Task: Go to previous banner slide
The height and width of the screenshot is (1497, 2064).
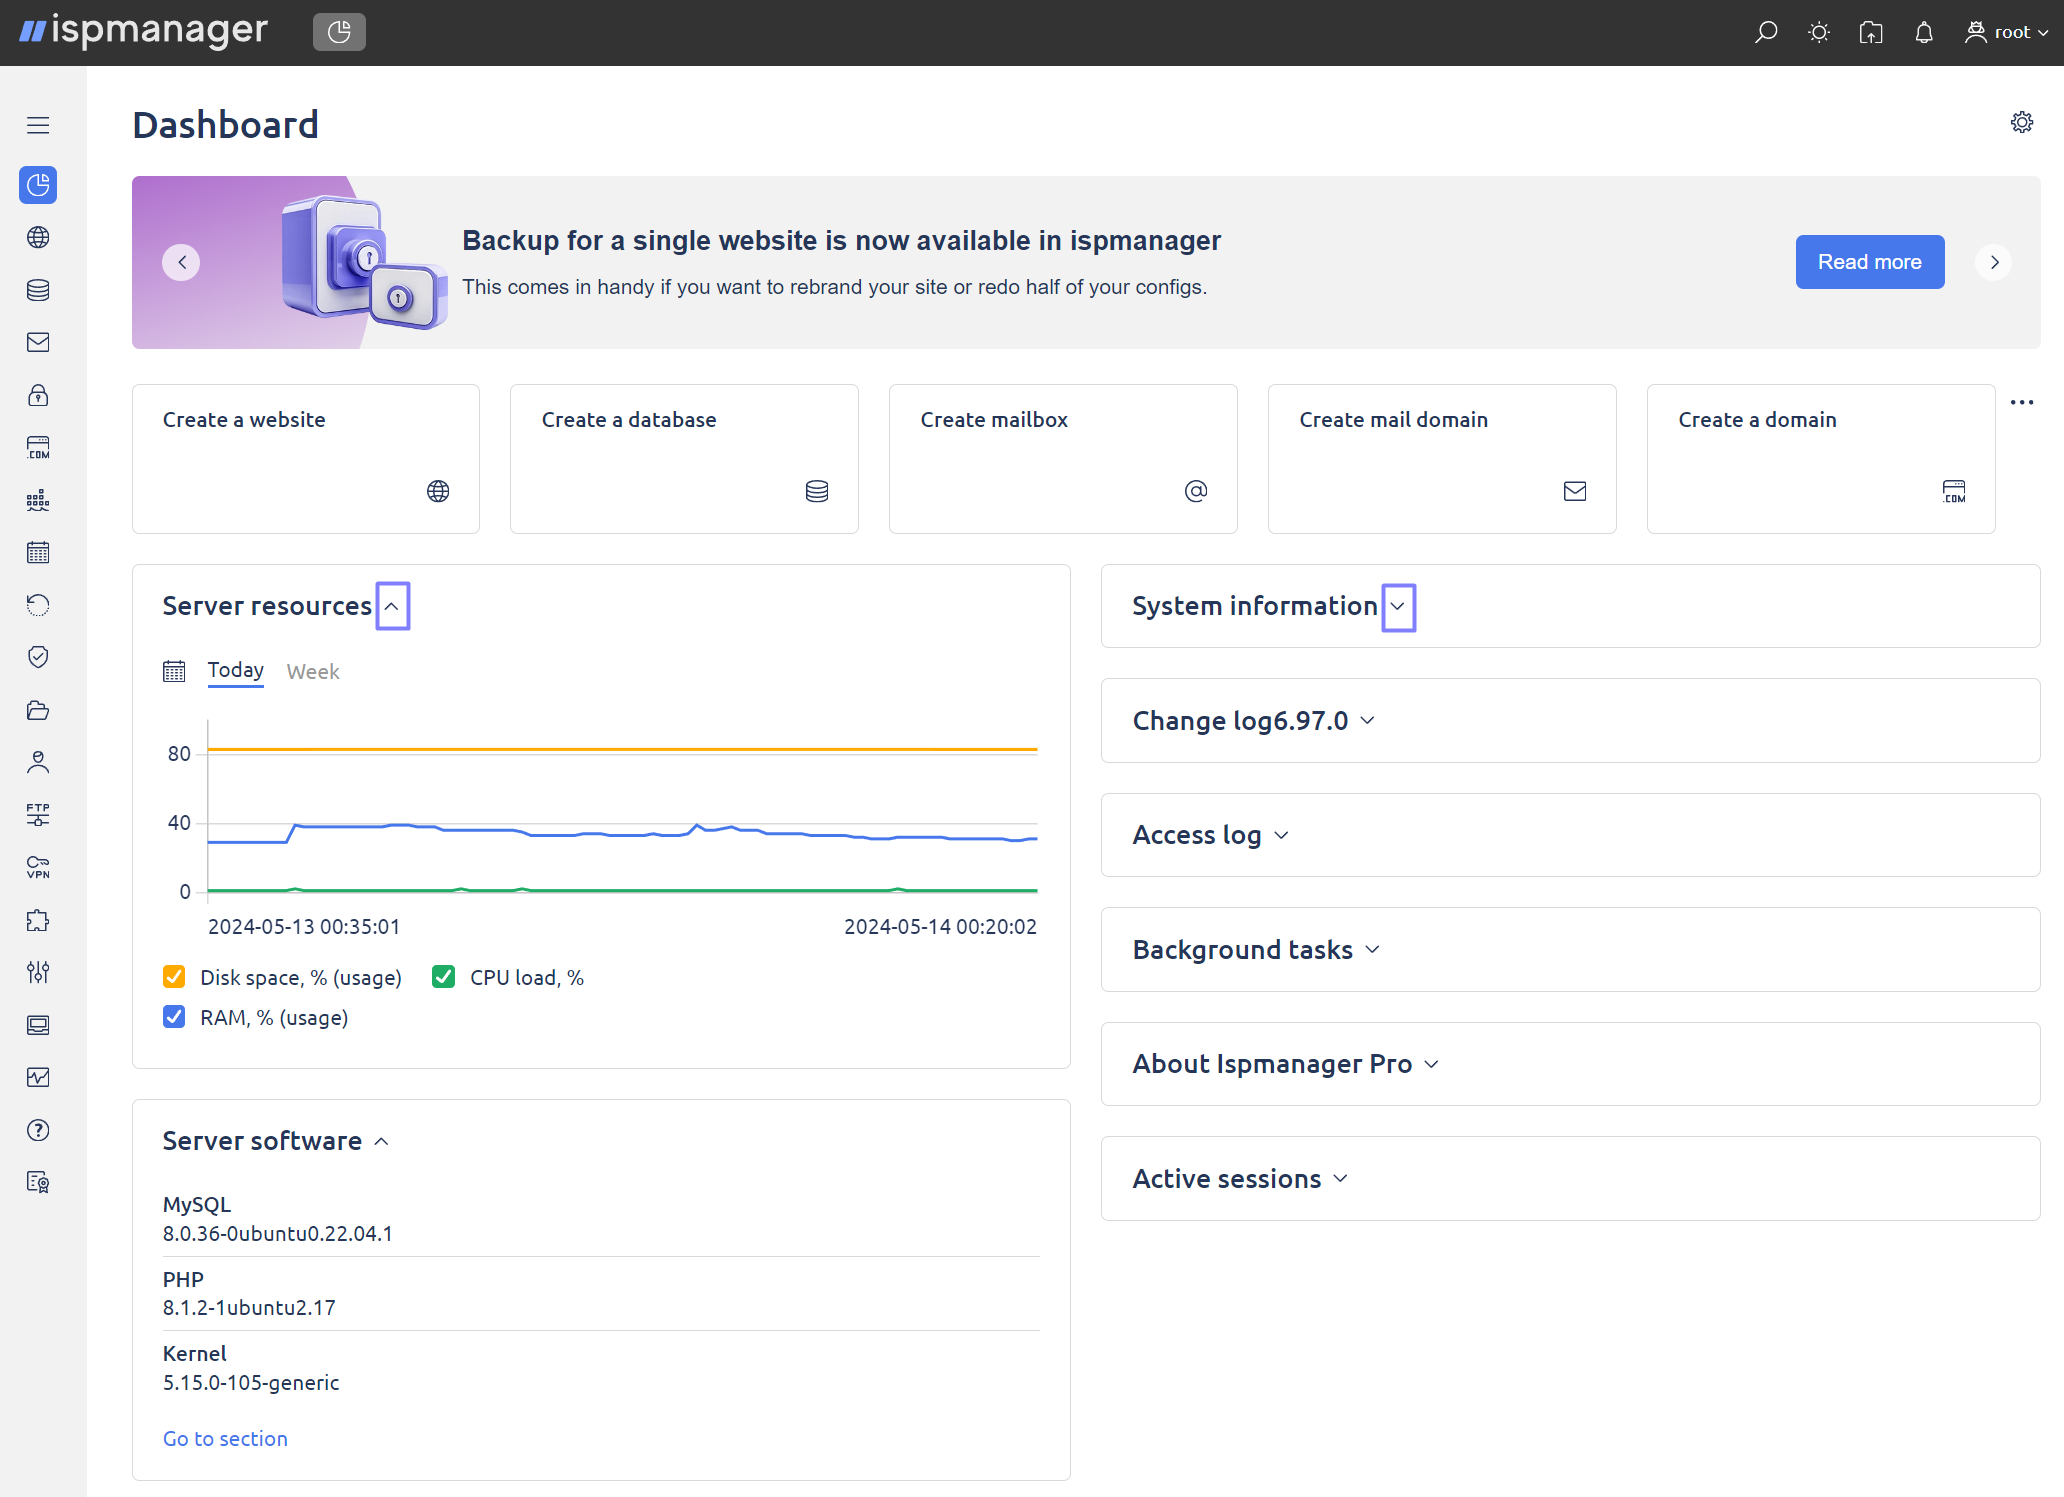Action: point(181,262)
